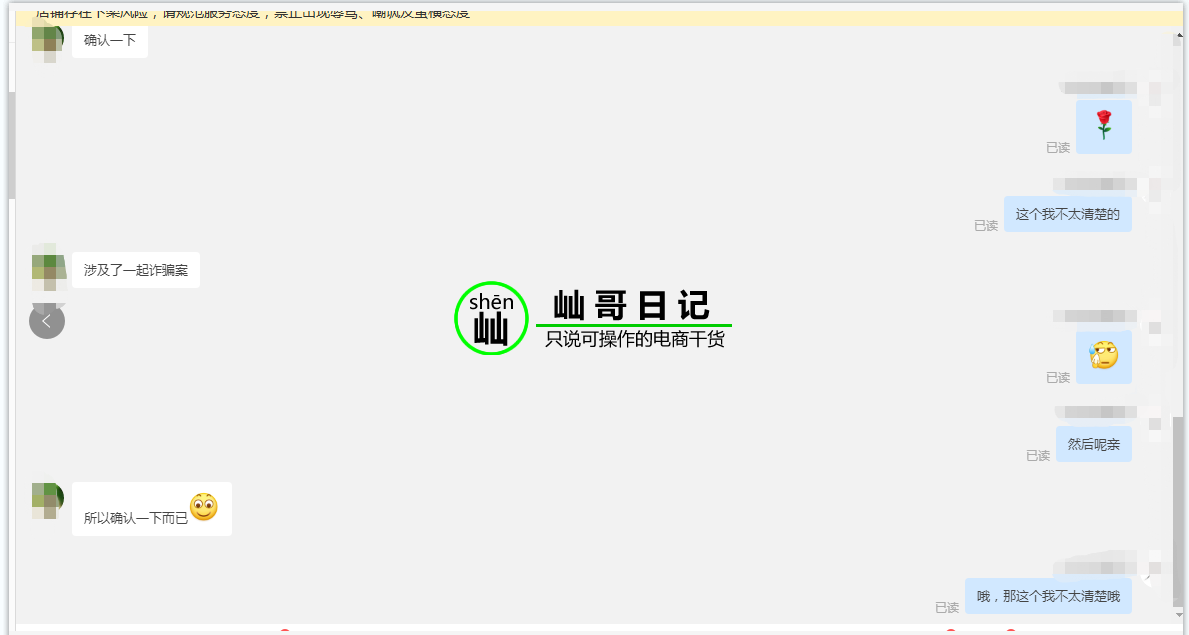Image resolution: width=1189 pixels, height=635 pixels.
Task: Select the 所以确认一下而已 message text
Action: tap(136, 518)
